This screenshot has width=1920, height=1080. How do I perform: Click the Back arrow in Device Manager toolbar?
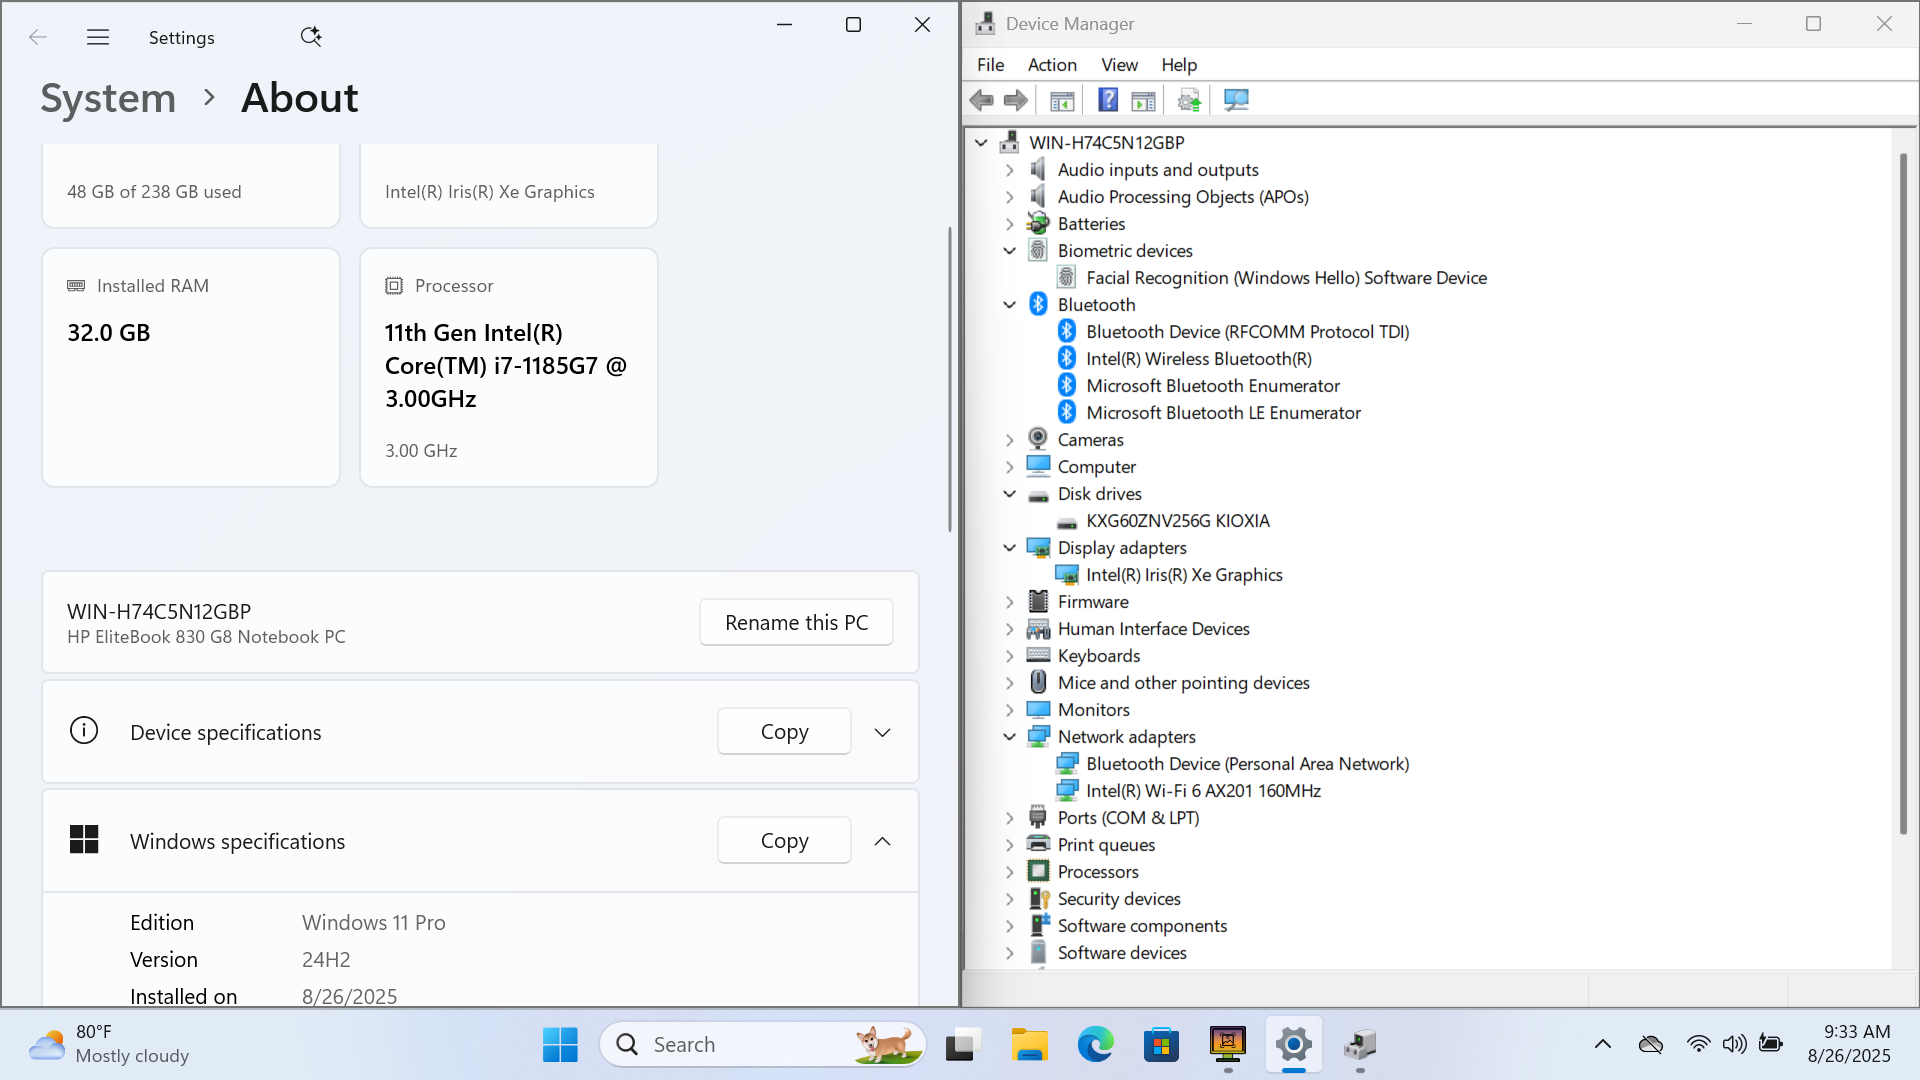coord(981,100)
